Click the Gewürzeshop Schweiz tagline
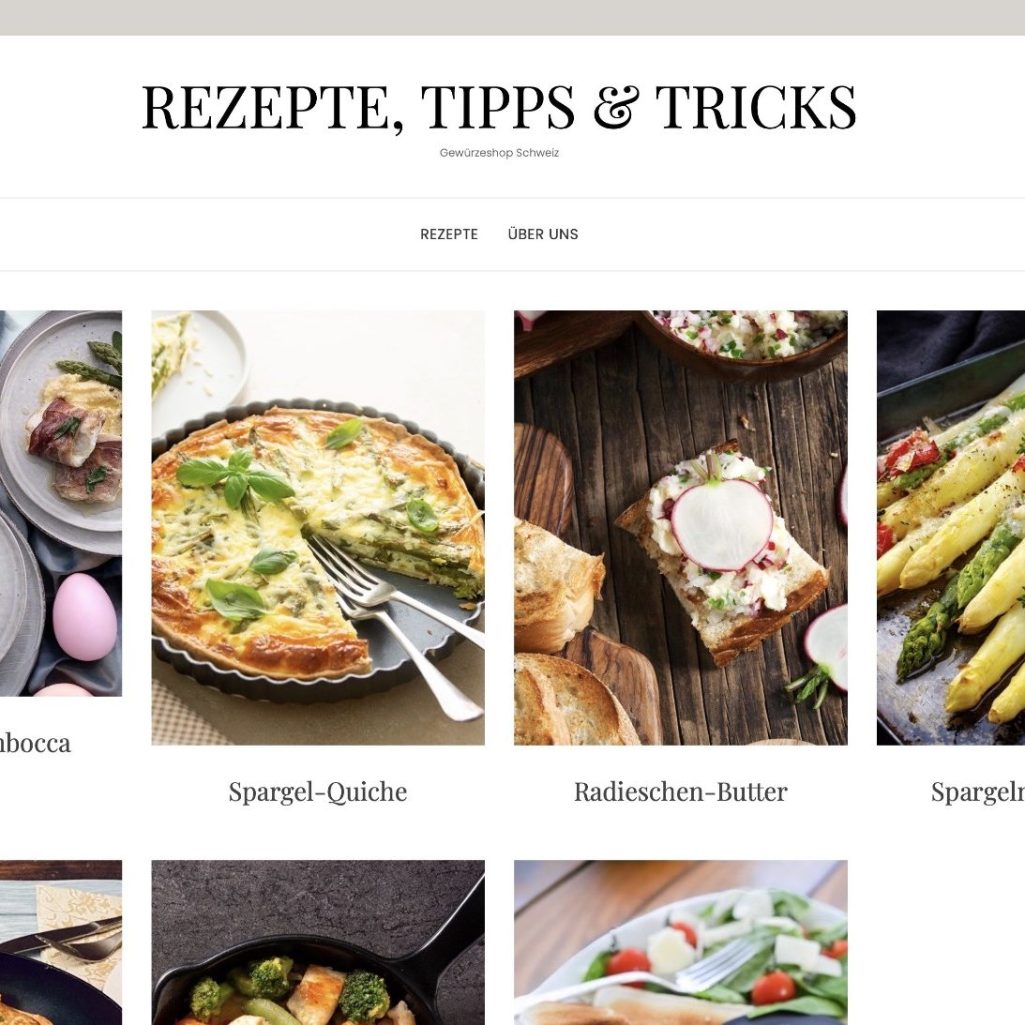This screenshot has width=1025, height=1025. click(499, 153)
